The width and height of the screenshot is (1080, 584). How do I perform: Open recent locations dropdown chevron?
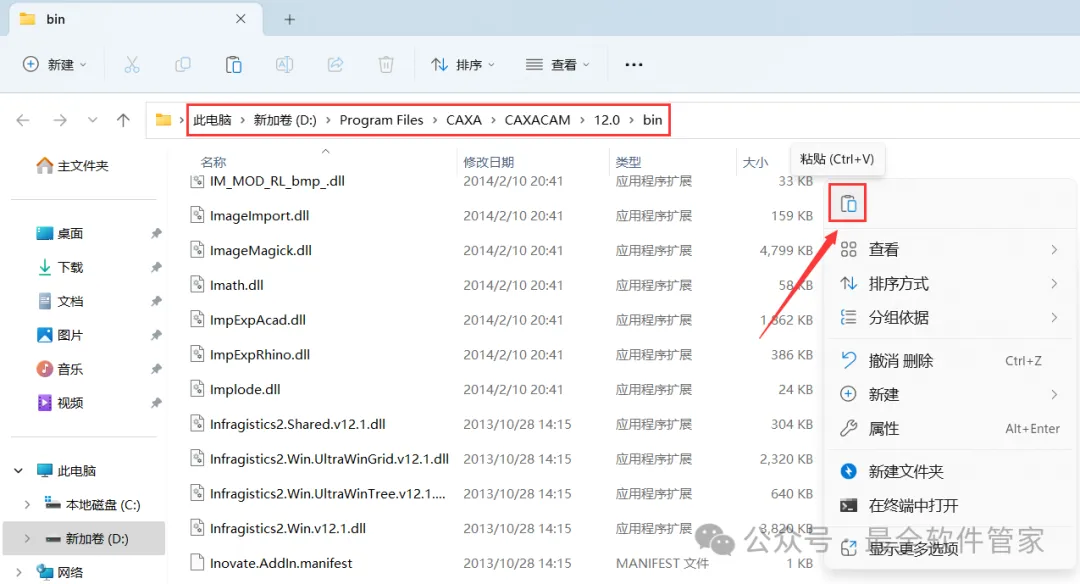tap(92, 120)
